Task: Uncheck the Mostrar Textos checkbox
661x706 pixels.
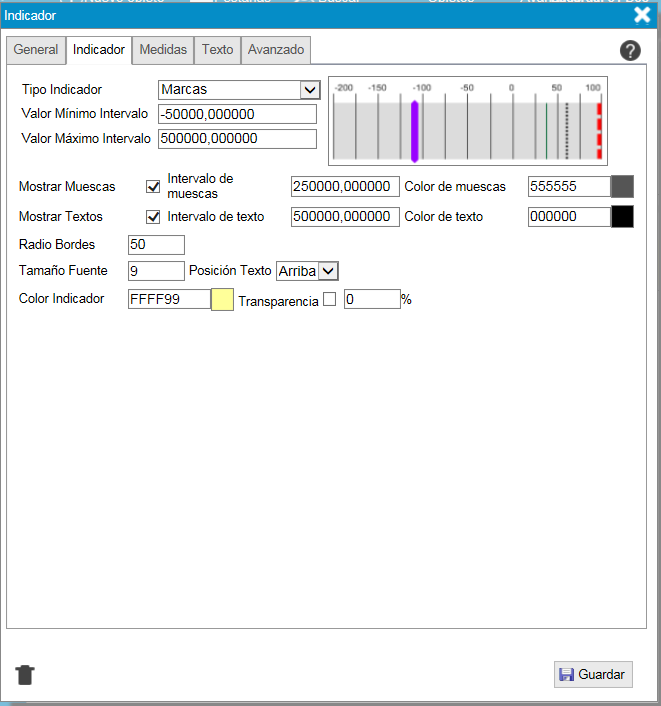Action: tap(153, 216)
